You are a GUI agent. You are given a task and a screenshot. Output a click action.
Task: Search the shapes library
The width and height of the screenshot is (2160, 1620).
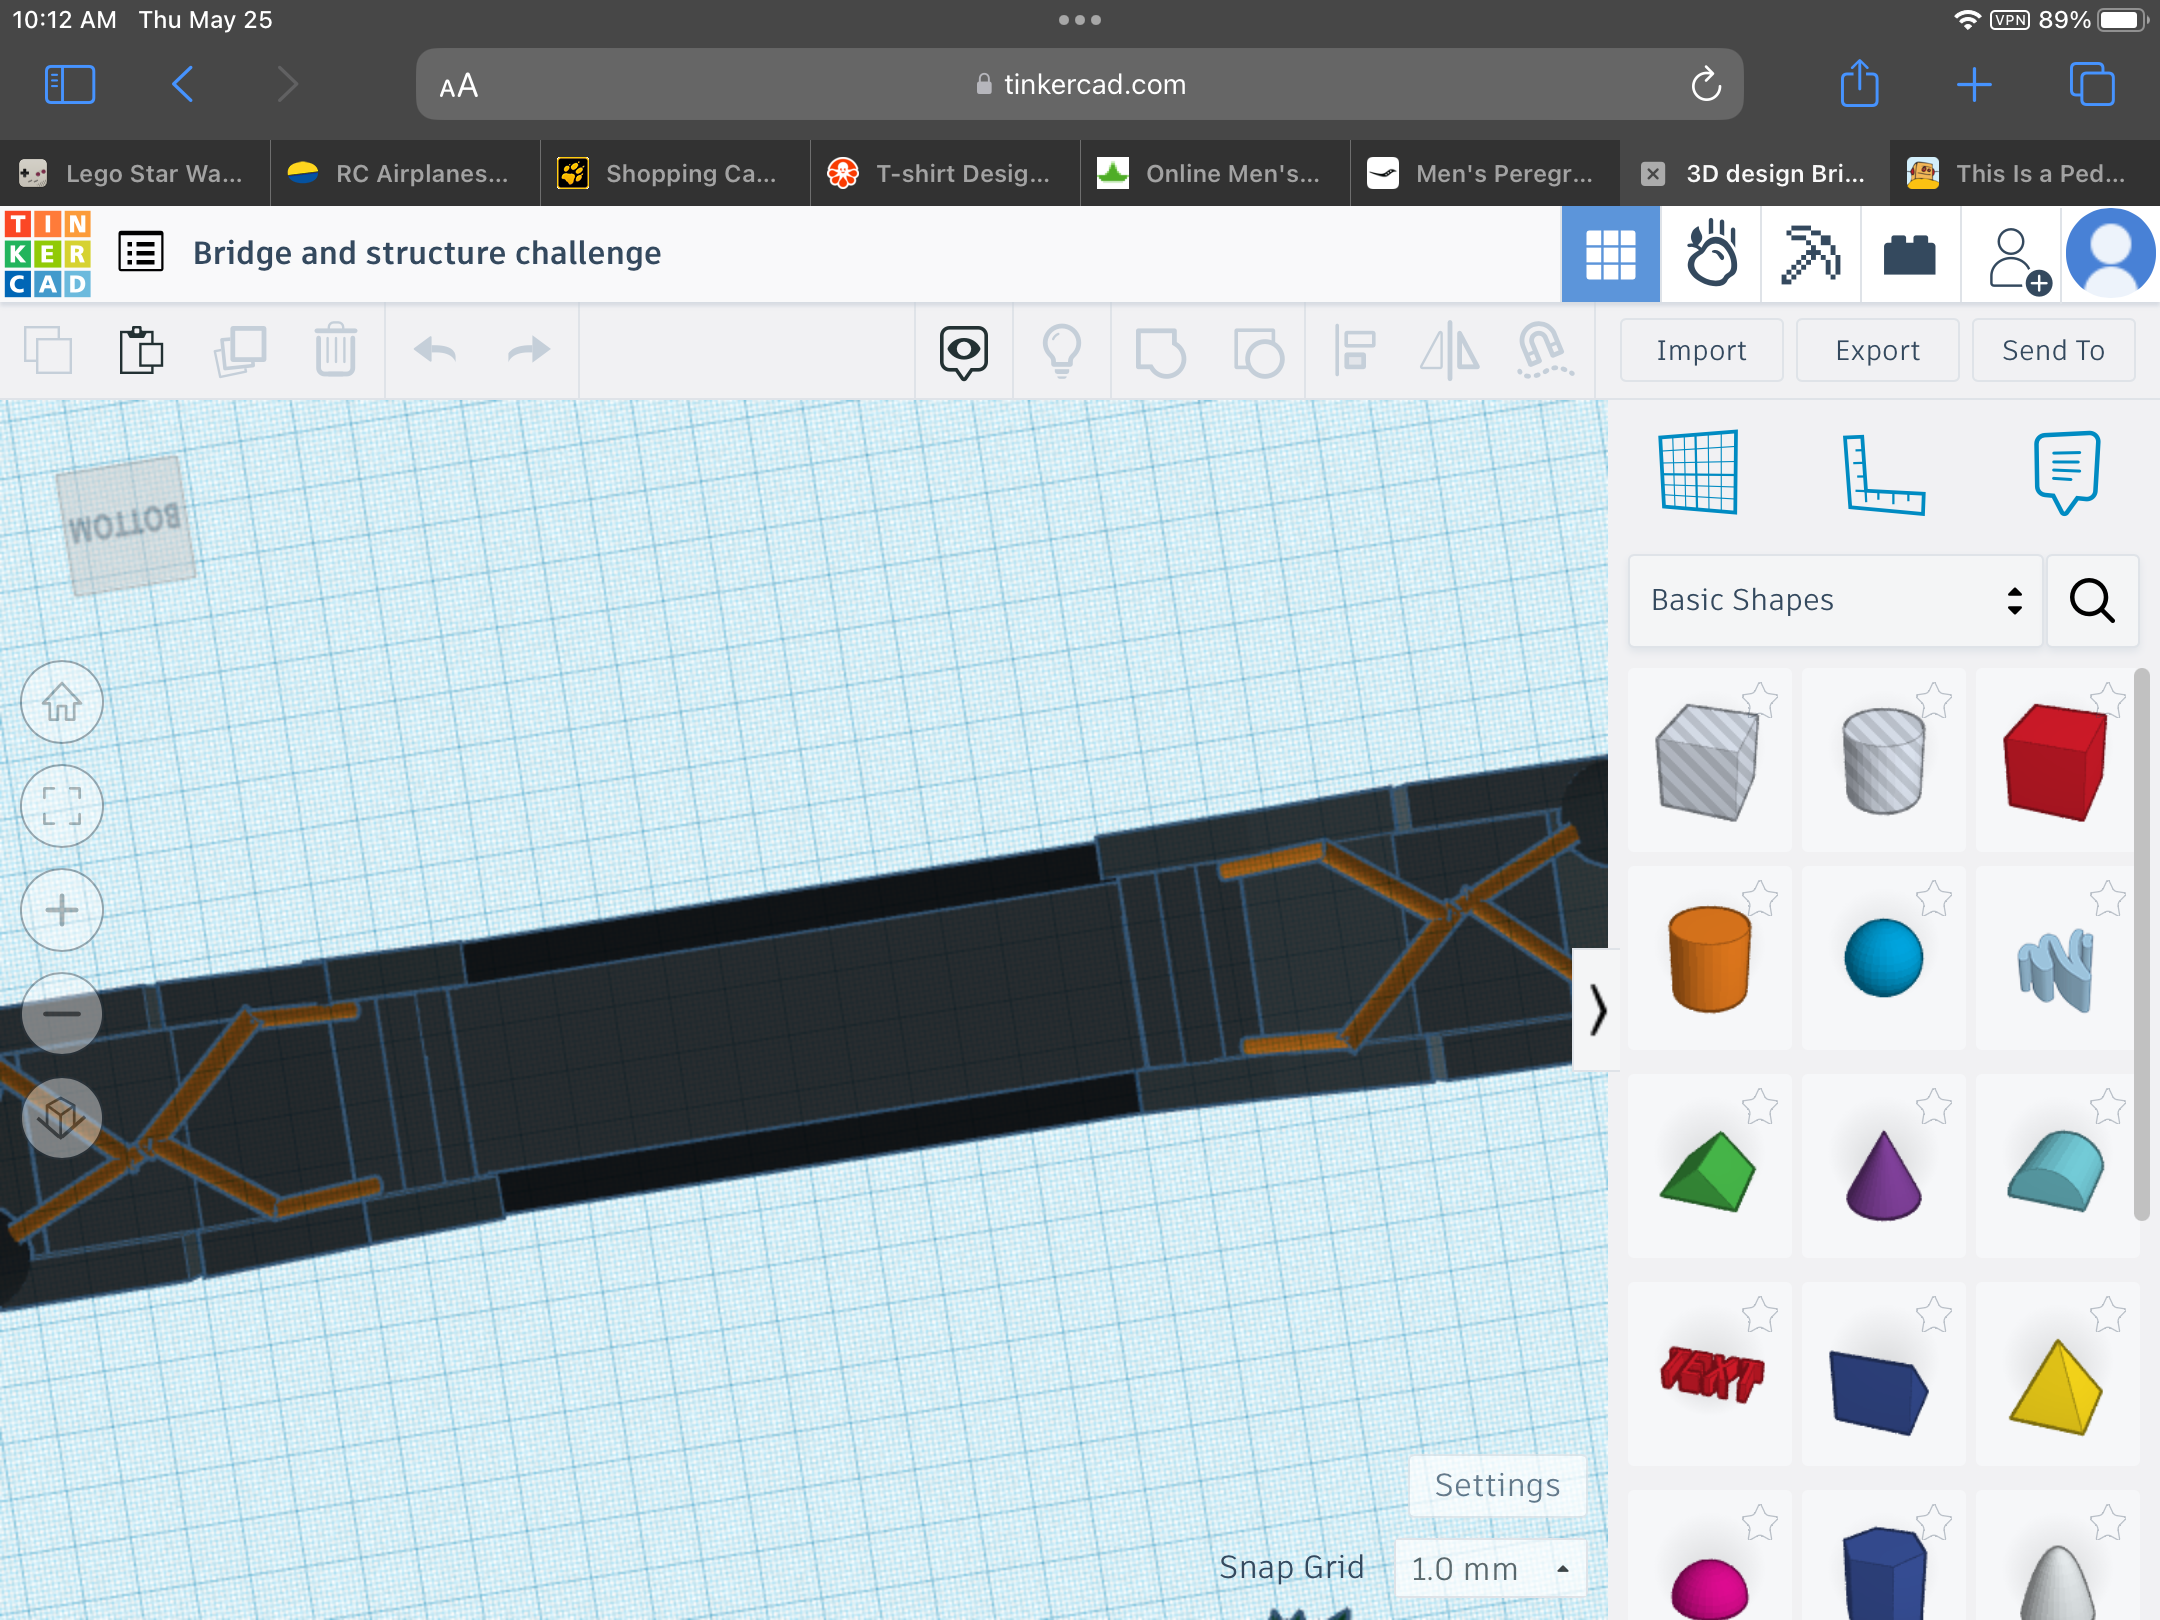click(2092, 600)
